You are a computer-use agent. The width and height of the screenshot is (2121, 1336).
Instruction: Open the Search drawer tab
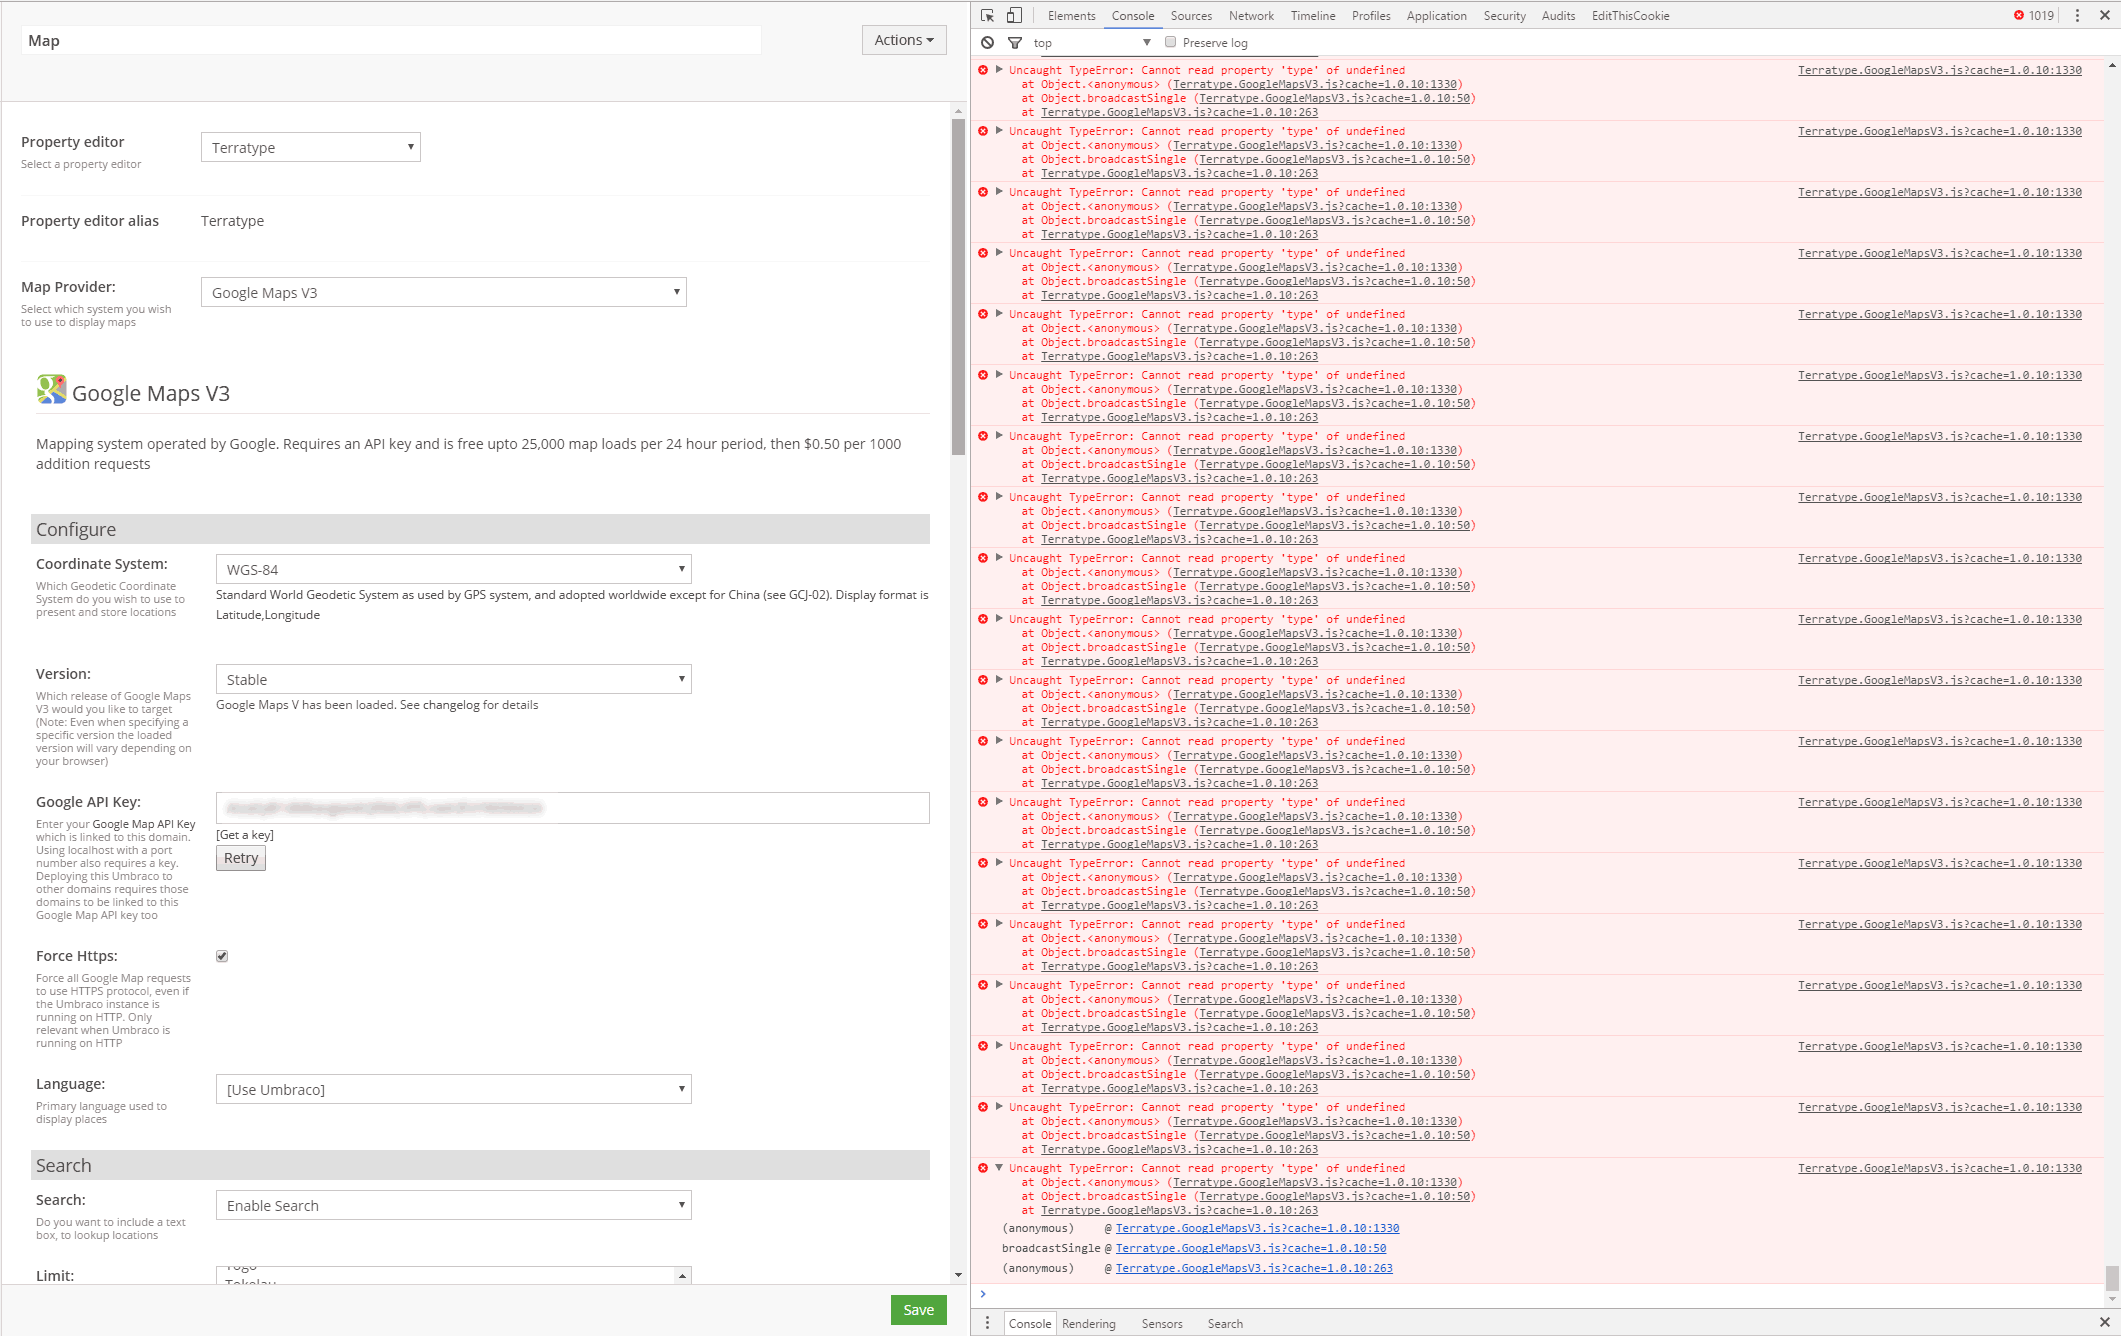coord(1225,1323)
